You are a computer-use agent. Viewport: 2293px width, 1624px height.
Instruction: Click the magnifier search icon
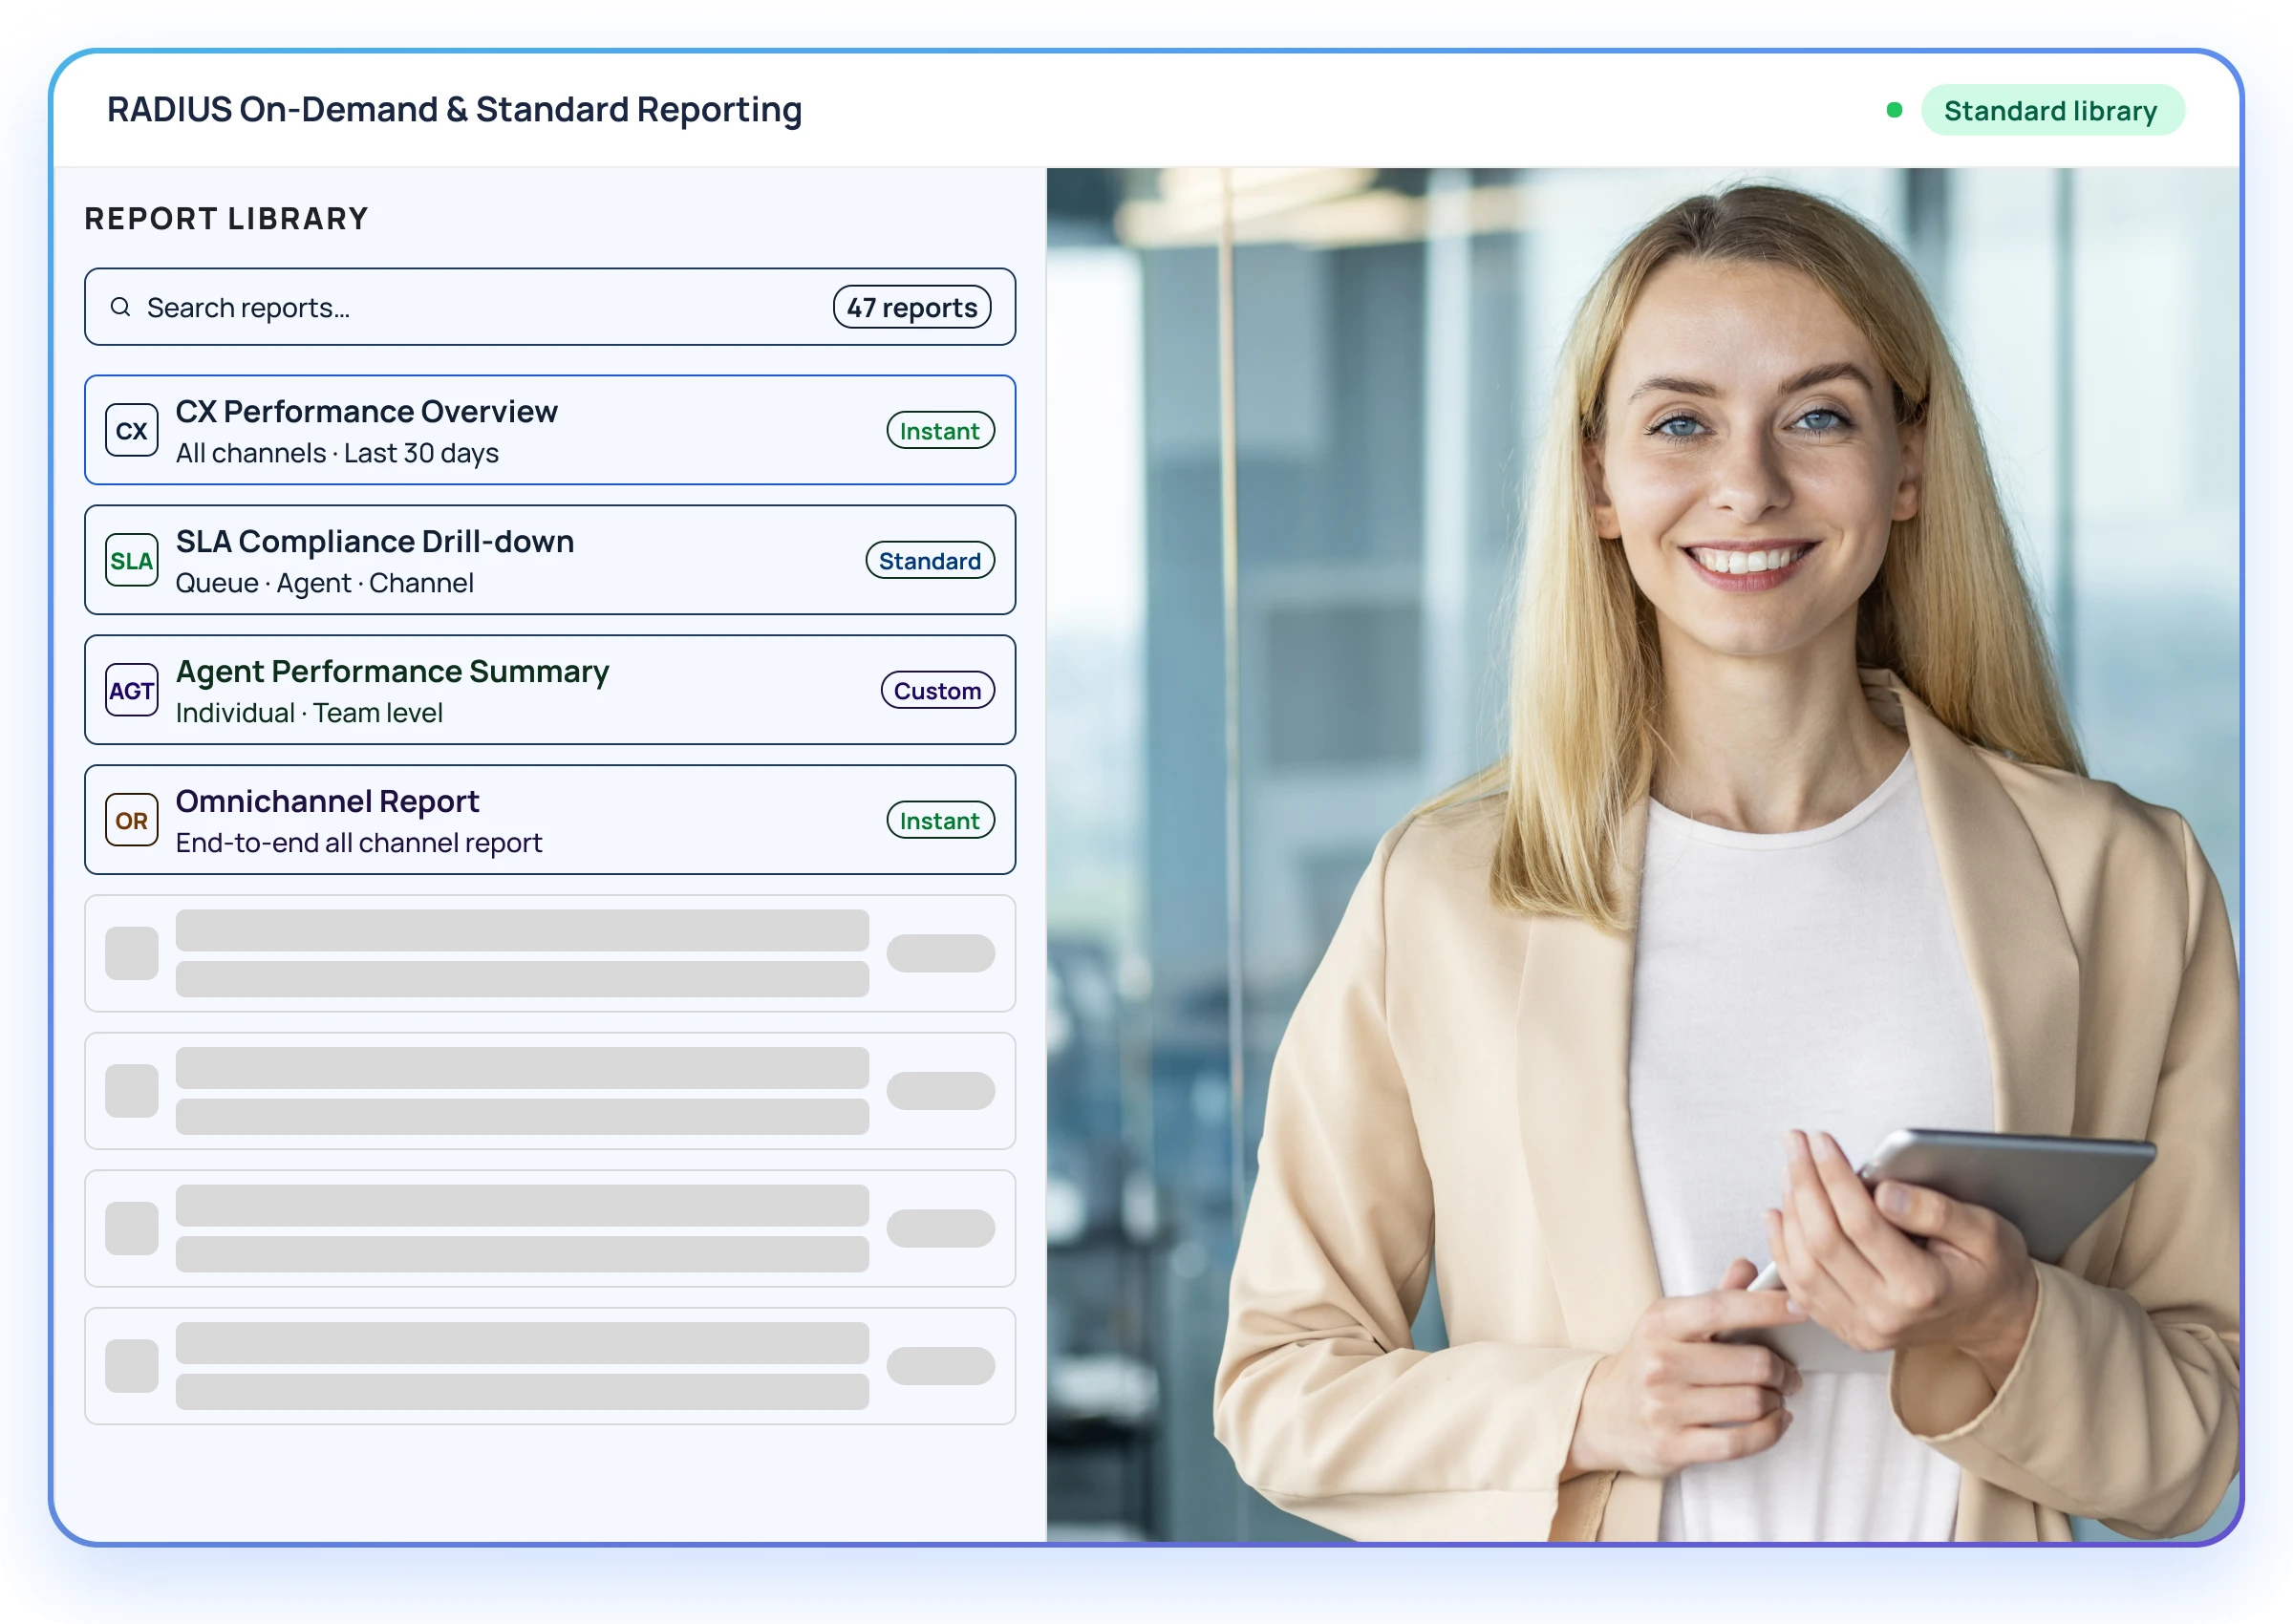coord(120,307)
